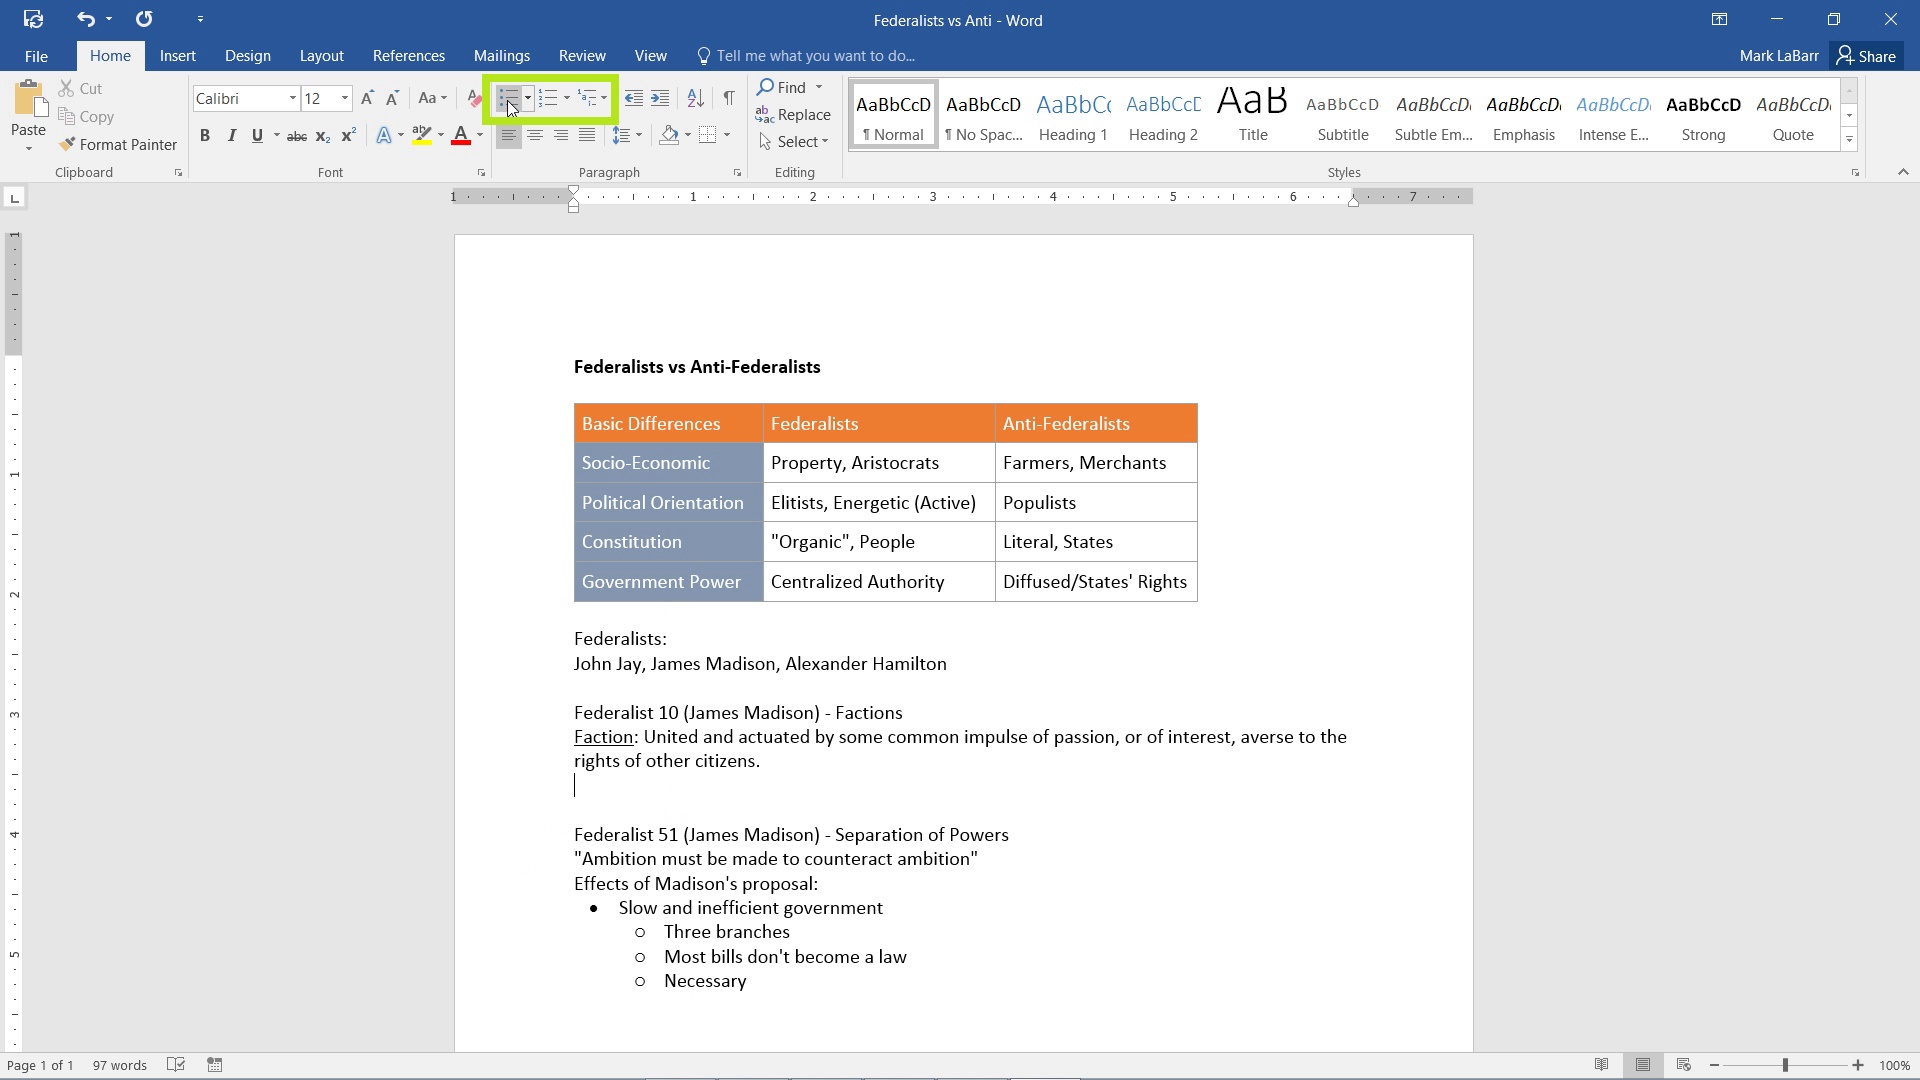Click the Shading paint bucket icon
1920x1080 pixels.
click(x=670, y=135)
